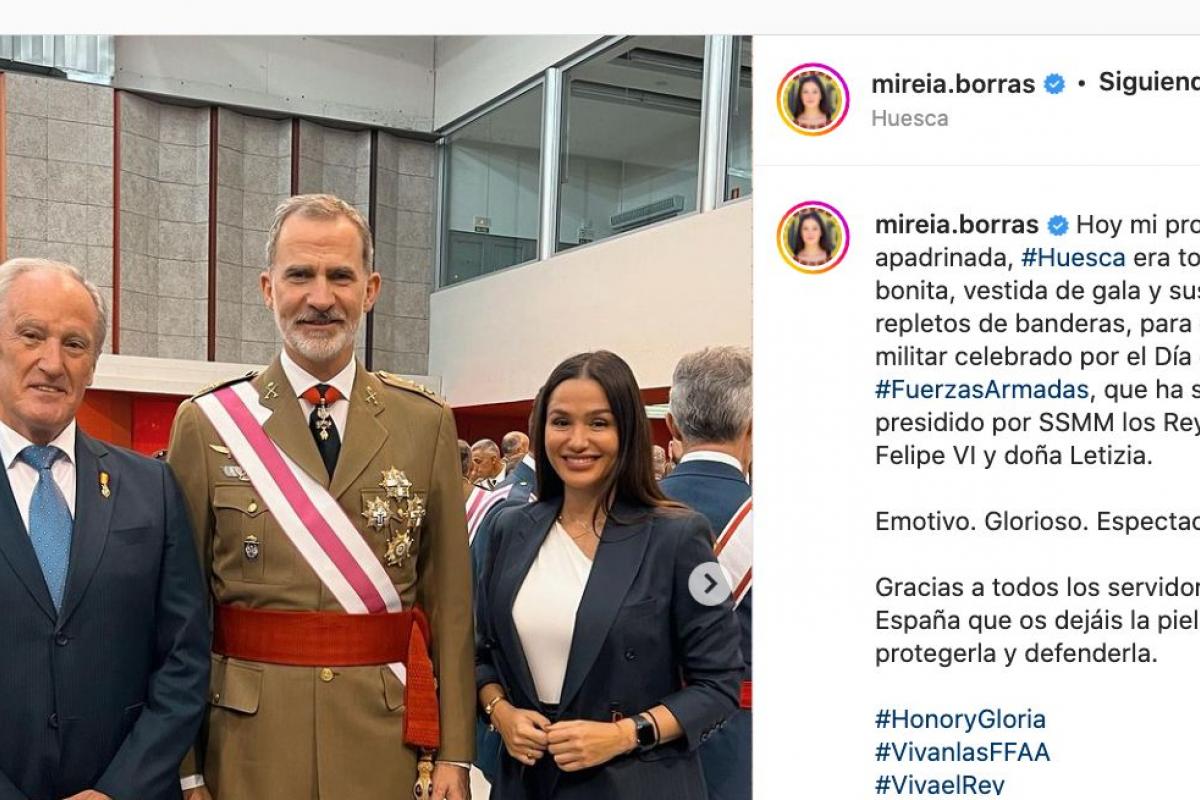Screen dimensions: 1200x800
Task: Open the mireia.borras profile from the post header
Action: coord(953,84)
